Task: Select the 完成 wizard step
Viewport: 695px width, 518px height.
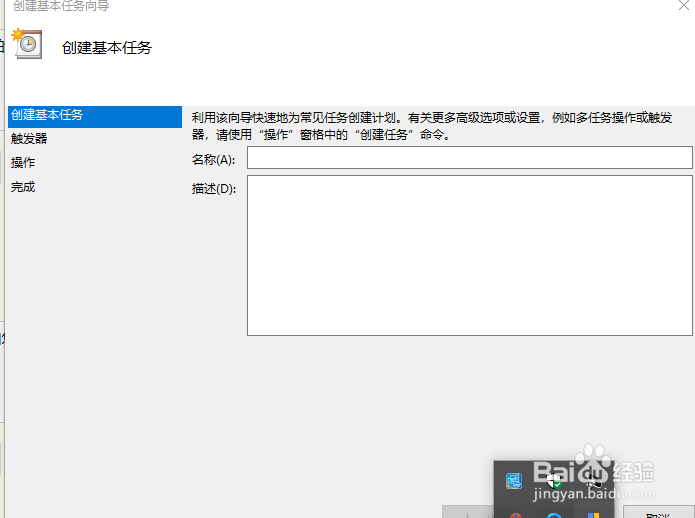Action: point(23,187)
